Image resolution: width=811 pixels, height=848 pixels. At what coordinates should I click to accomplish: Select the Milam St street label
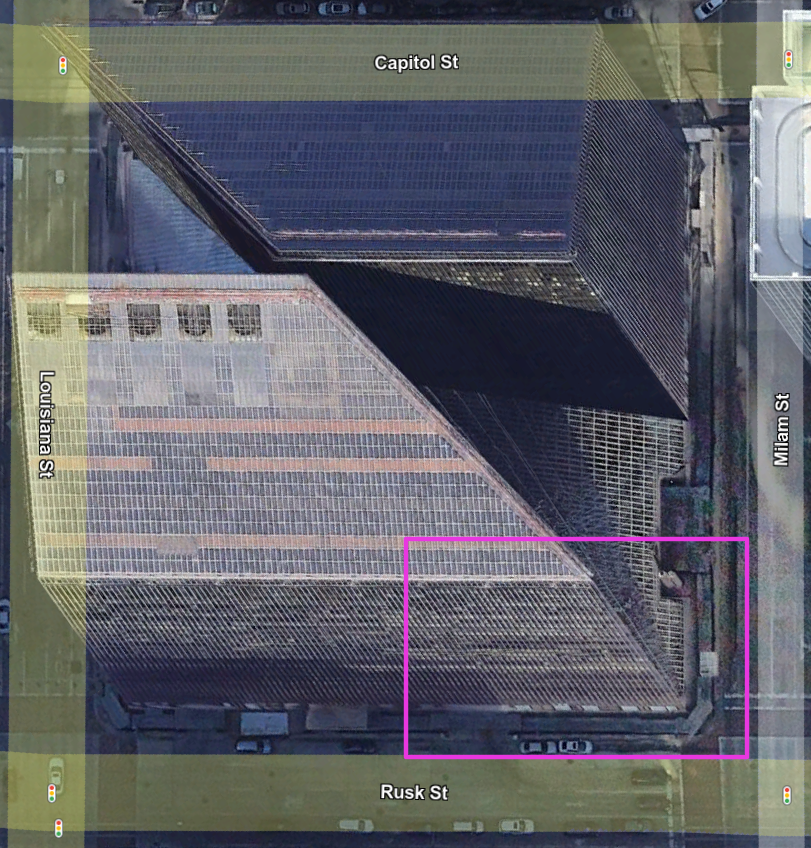coord(781,429)
